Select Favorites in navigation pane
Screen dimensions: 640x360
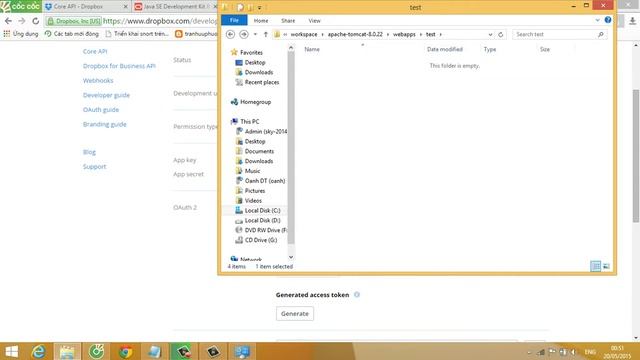tap(251, 53)
